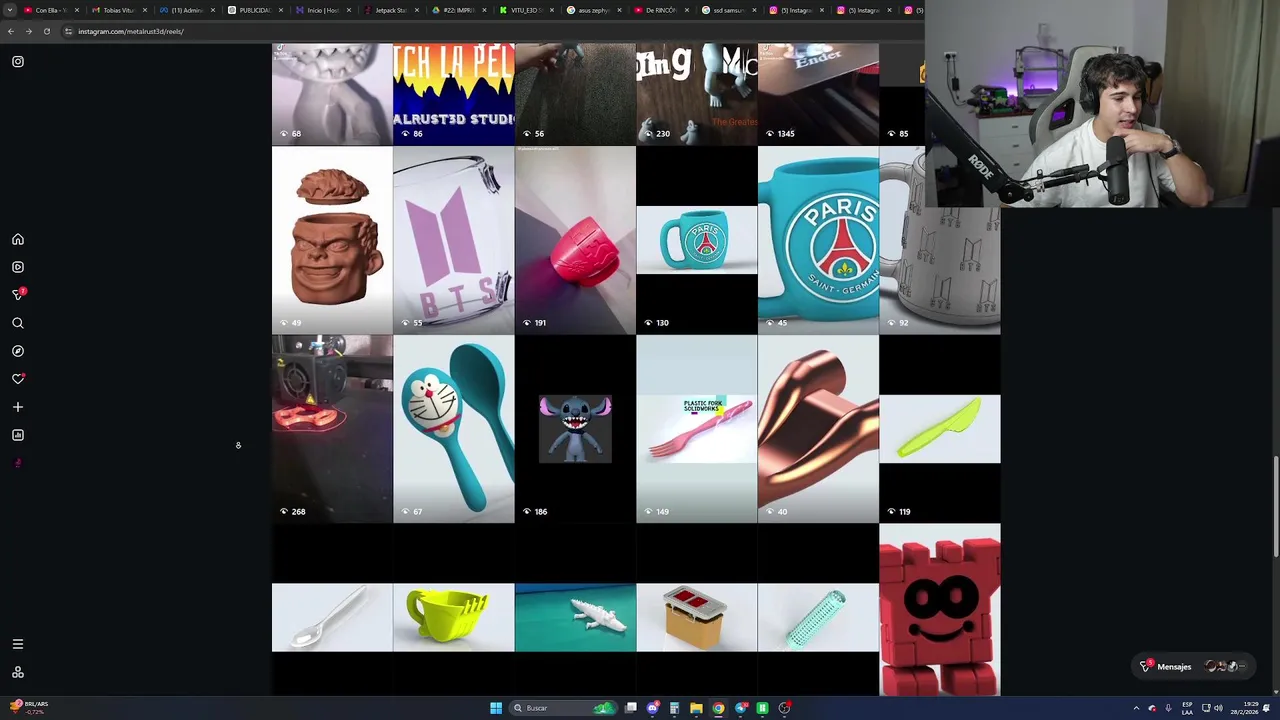Switch to the 'asus zephyr' Google tab

(x=594, y=10)
